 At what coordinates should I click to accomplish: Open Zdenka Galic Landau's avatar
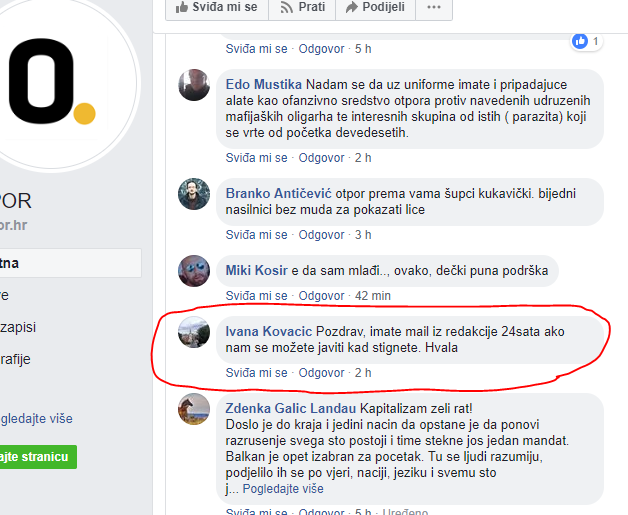pos(194,409)
